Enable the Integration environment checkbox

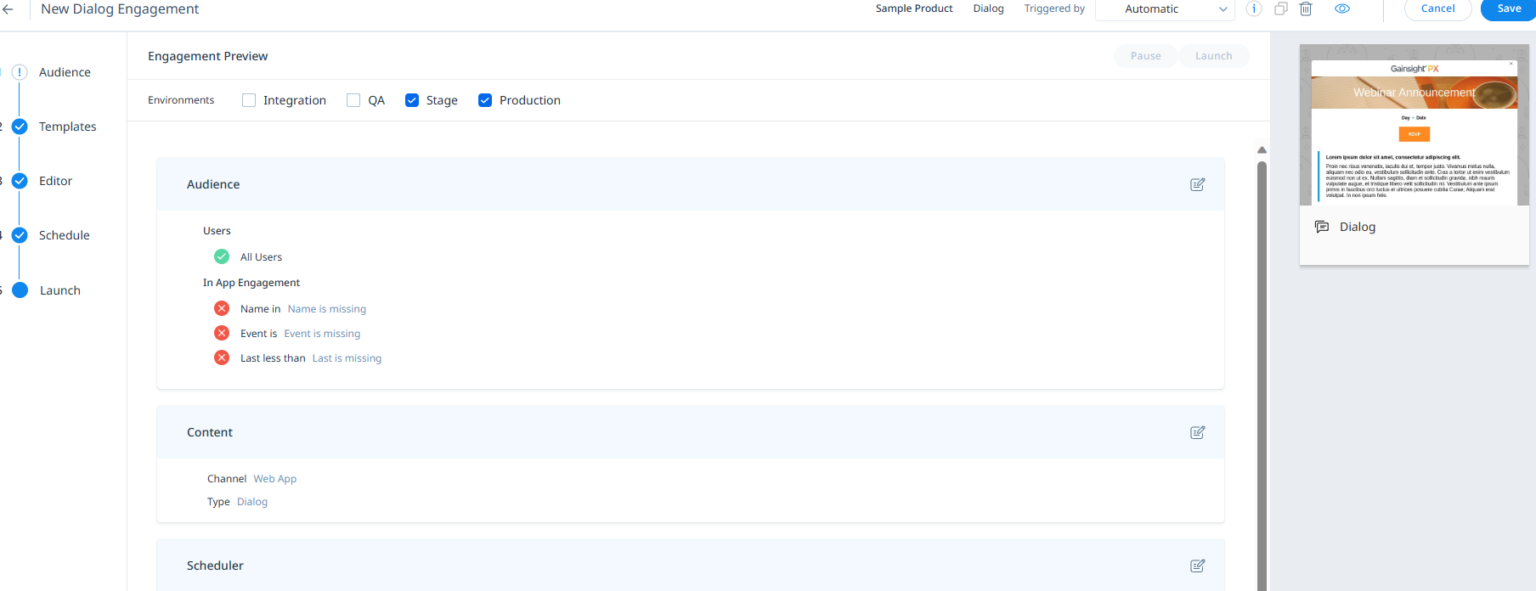(248, 100)
